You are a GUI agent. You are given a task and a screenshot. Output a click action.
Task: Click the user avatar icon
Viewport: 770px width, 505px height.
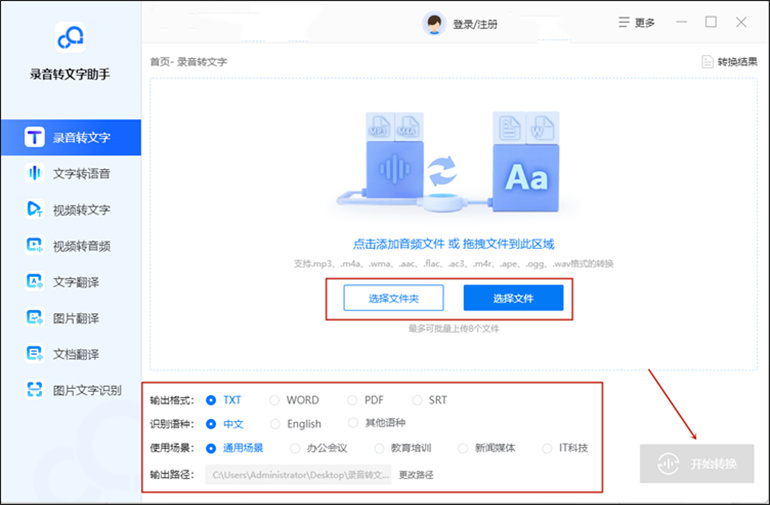434,23
